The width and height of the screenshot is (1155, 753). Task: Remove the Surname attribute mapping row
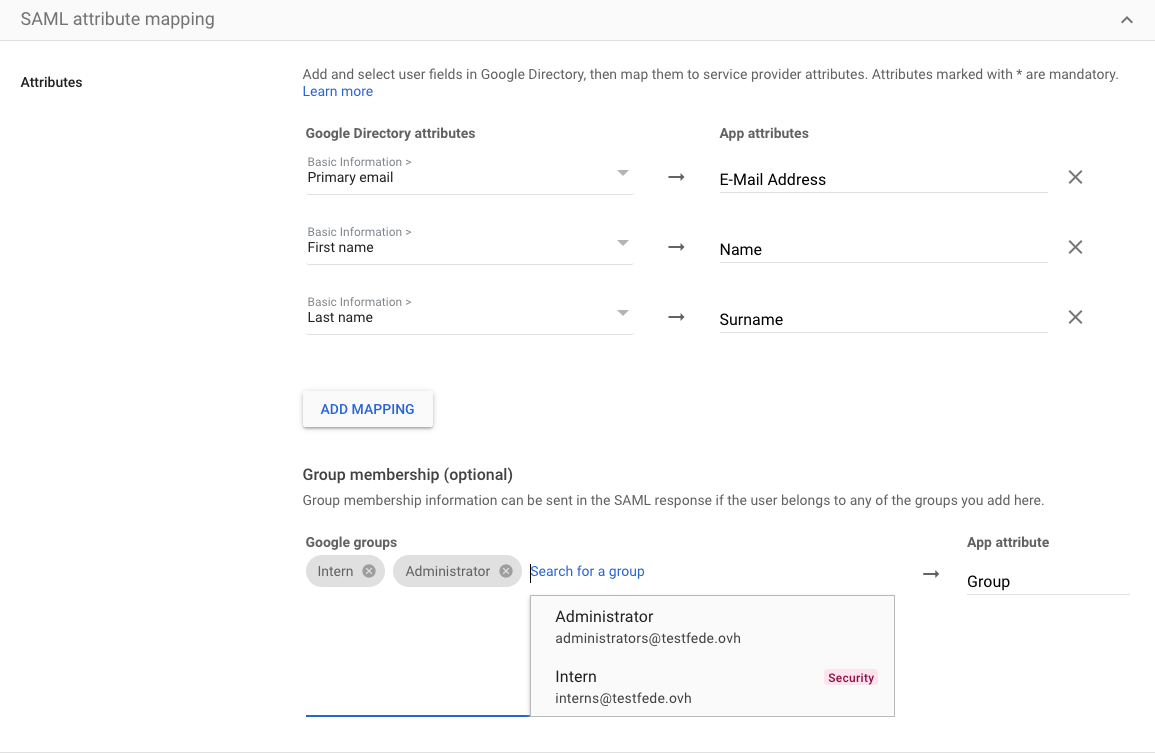[1075, 317]
